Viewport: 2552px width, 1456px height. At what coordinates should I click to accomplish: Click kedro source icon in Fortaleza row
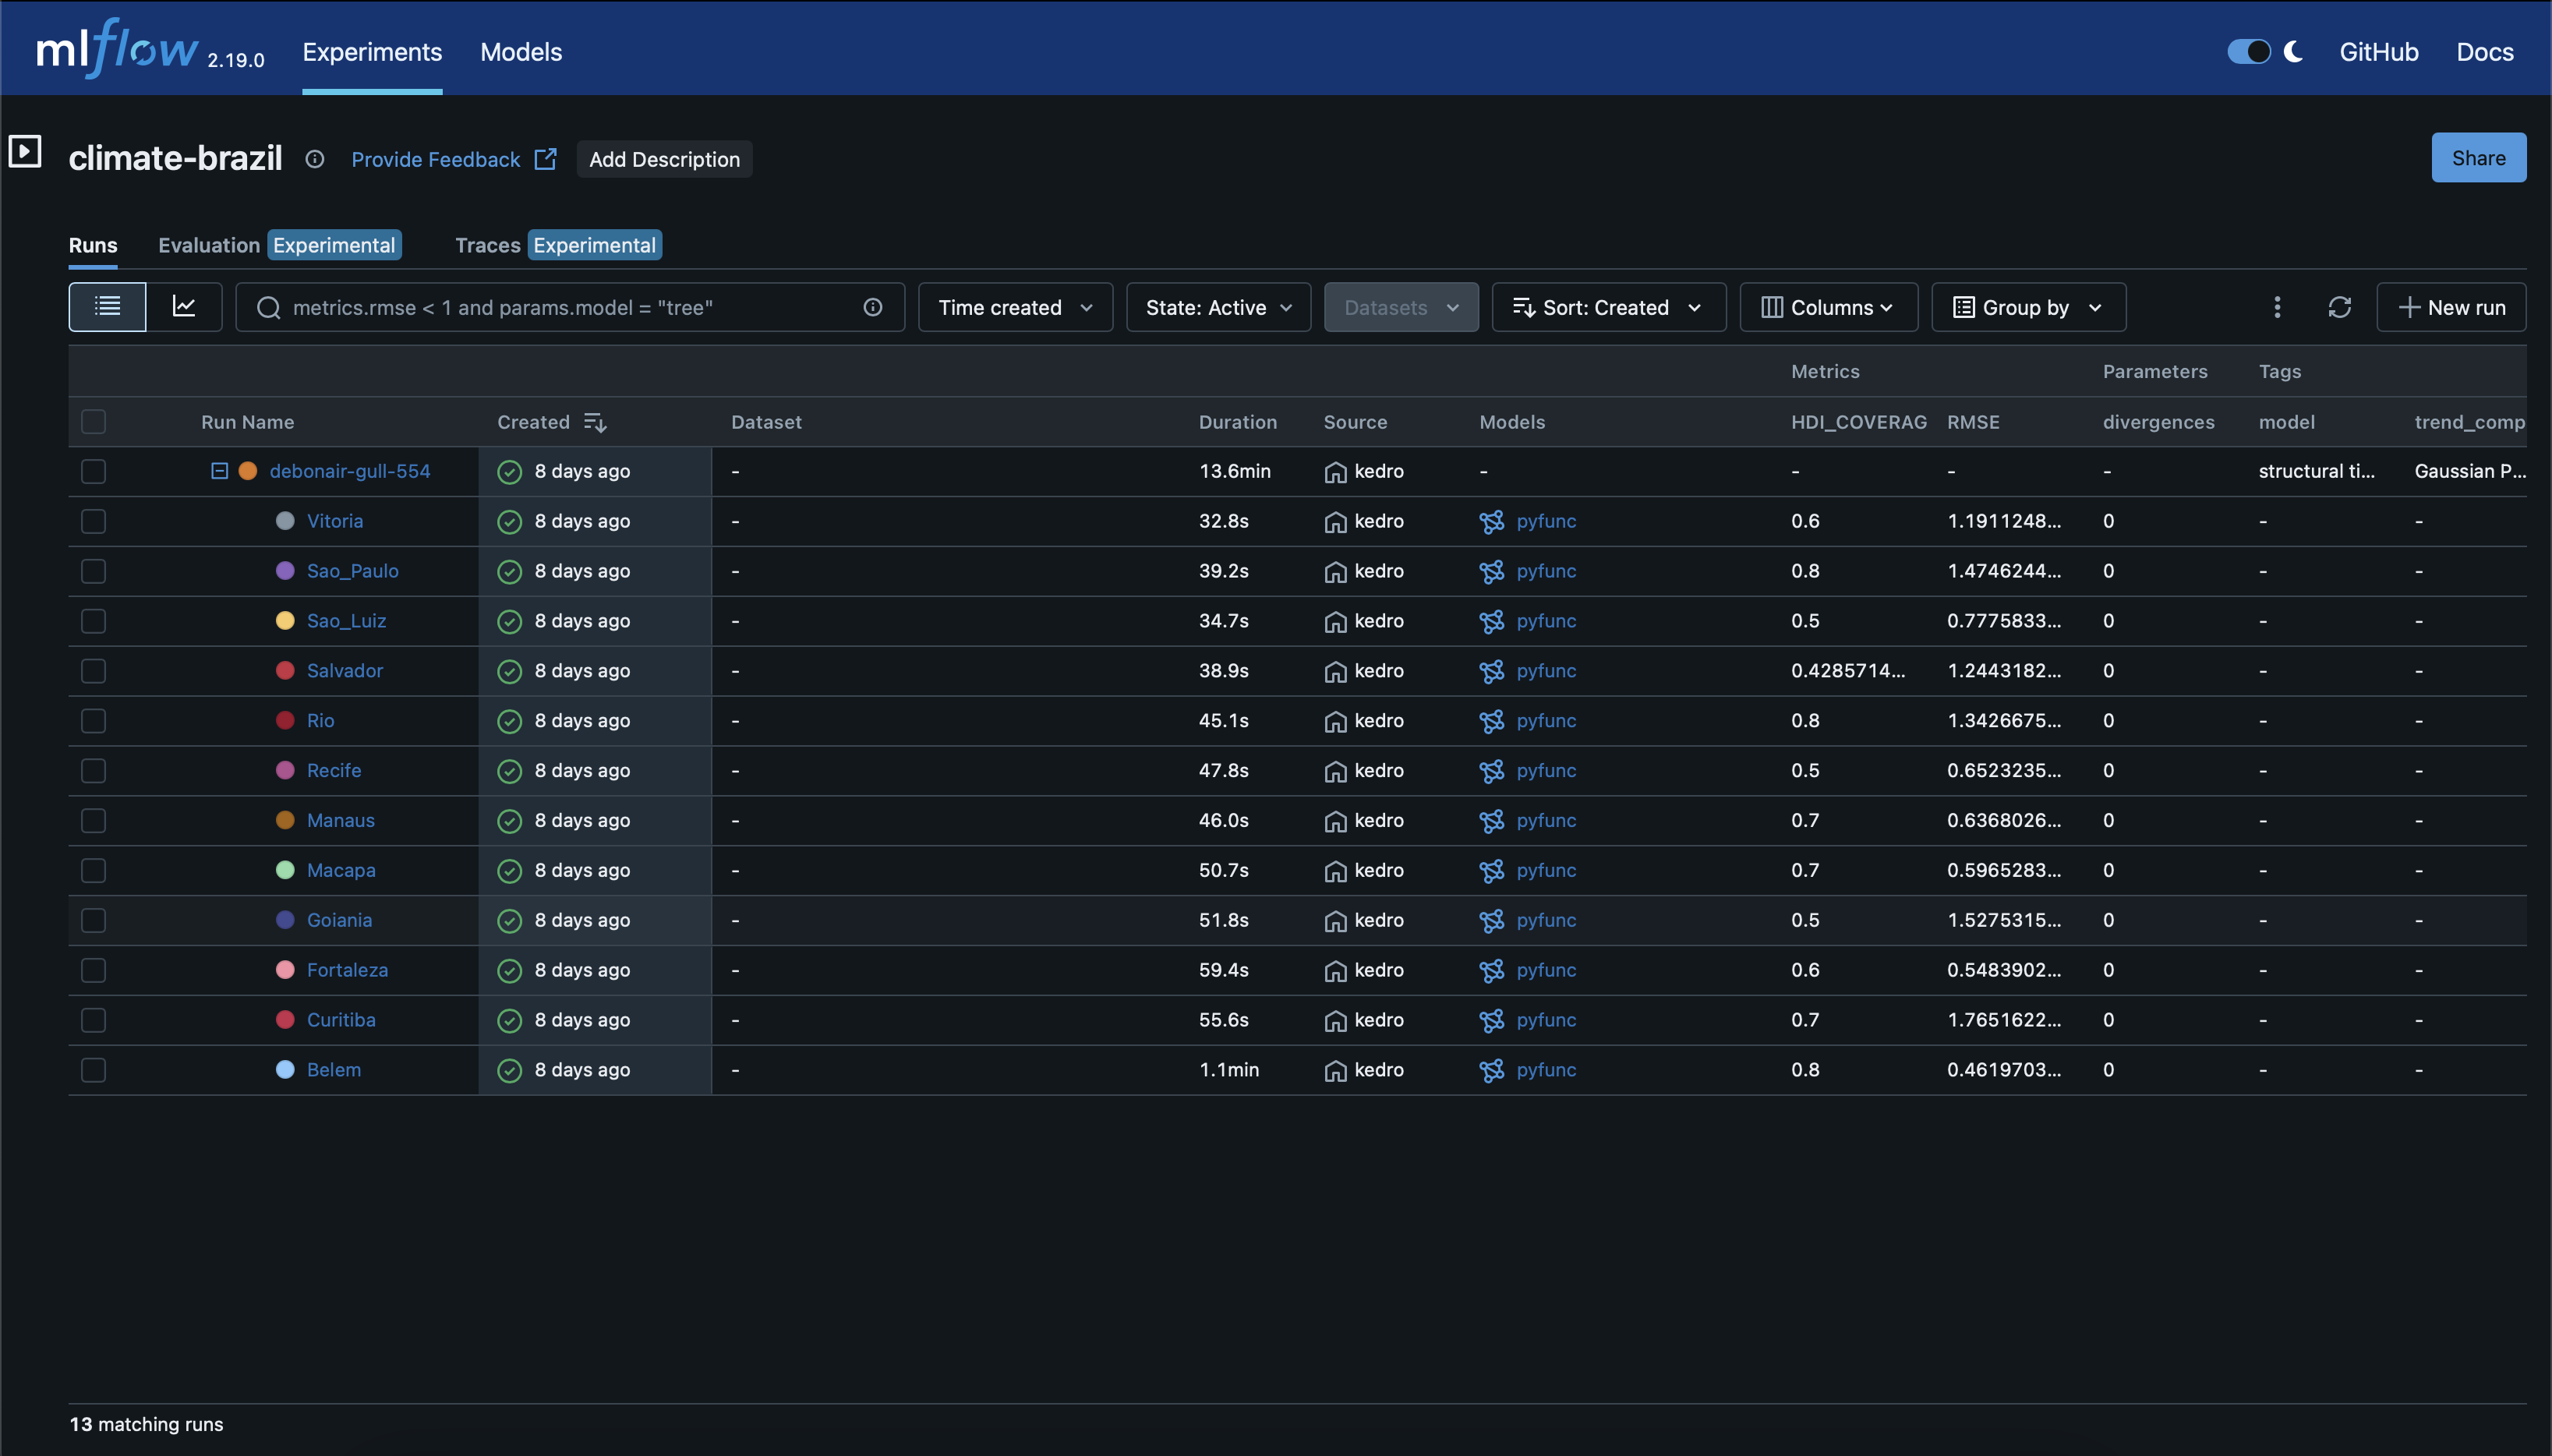(1335, 970)
